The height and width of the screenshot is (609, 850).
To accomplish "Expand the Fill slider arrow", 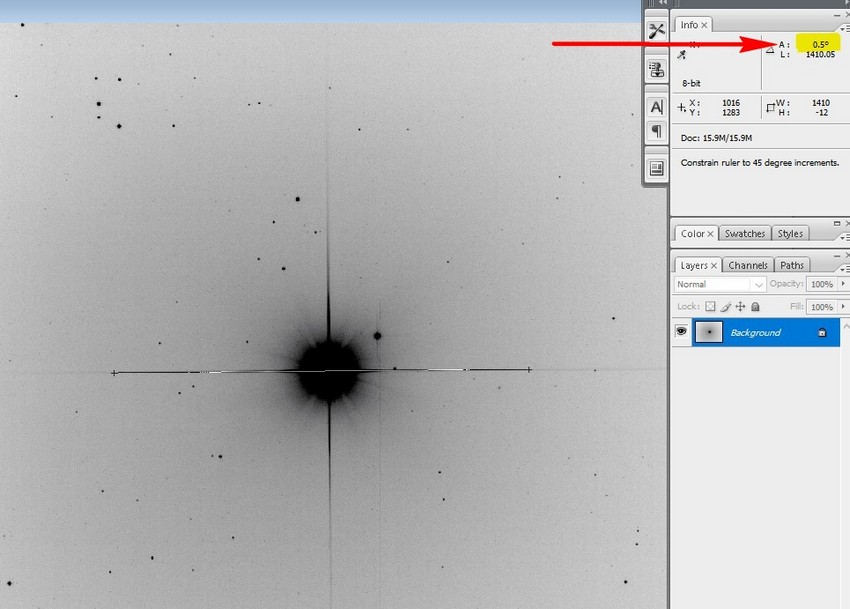I will point(843,307).
